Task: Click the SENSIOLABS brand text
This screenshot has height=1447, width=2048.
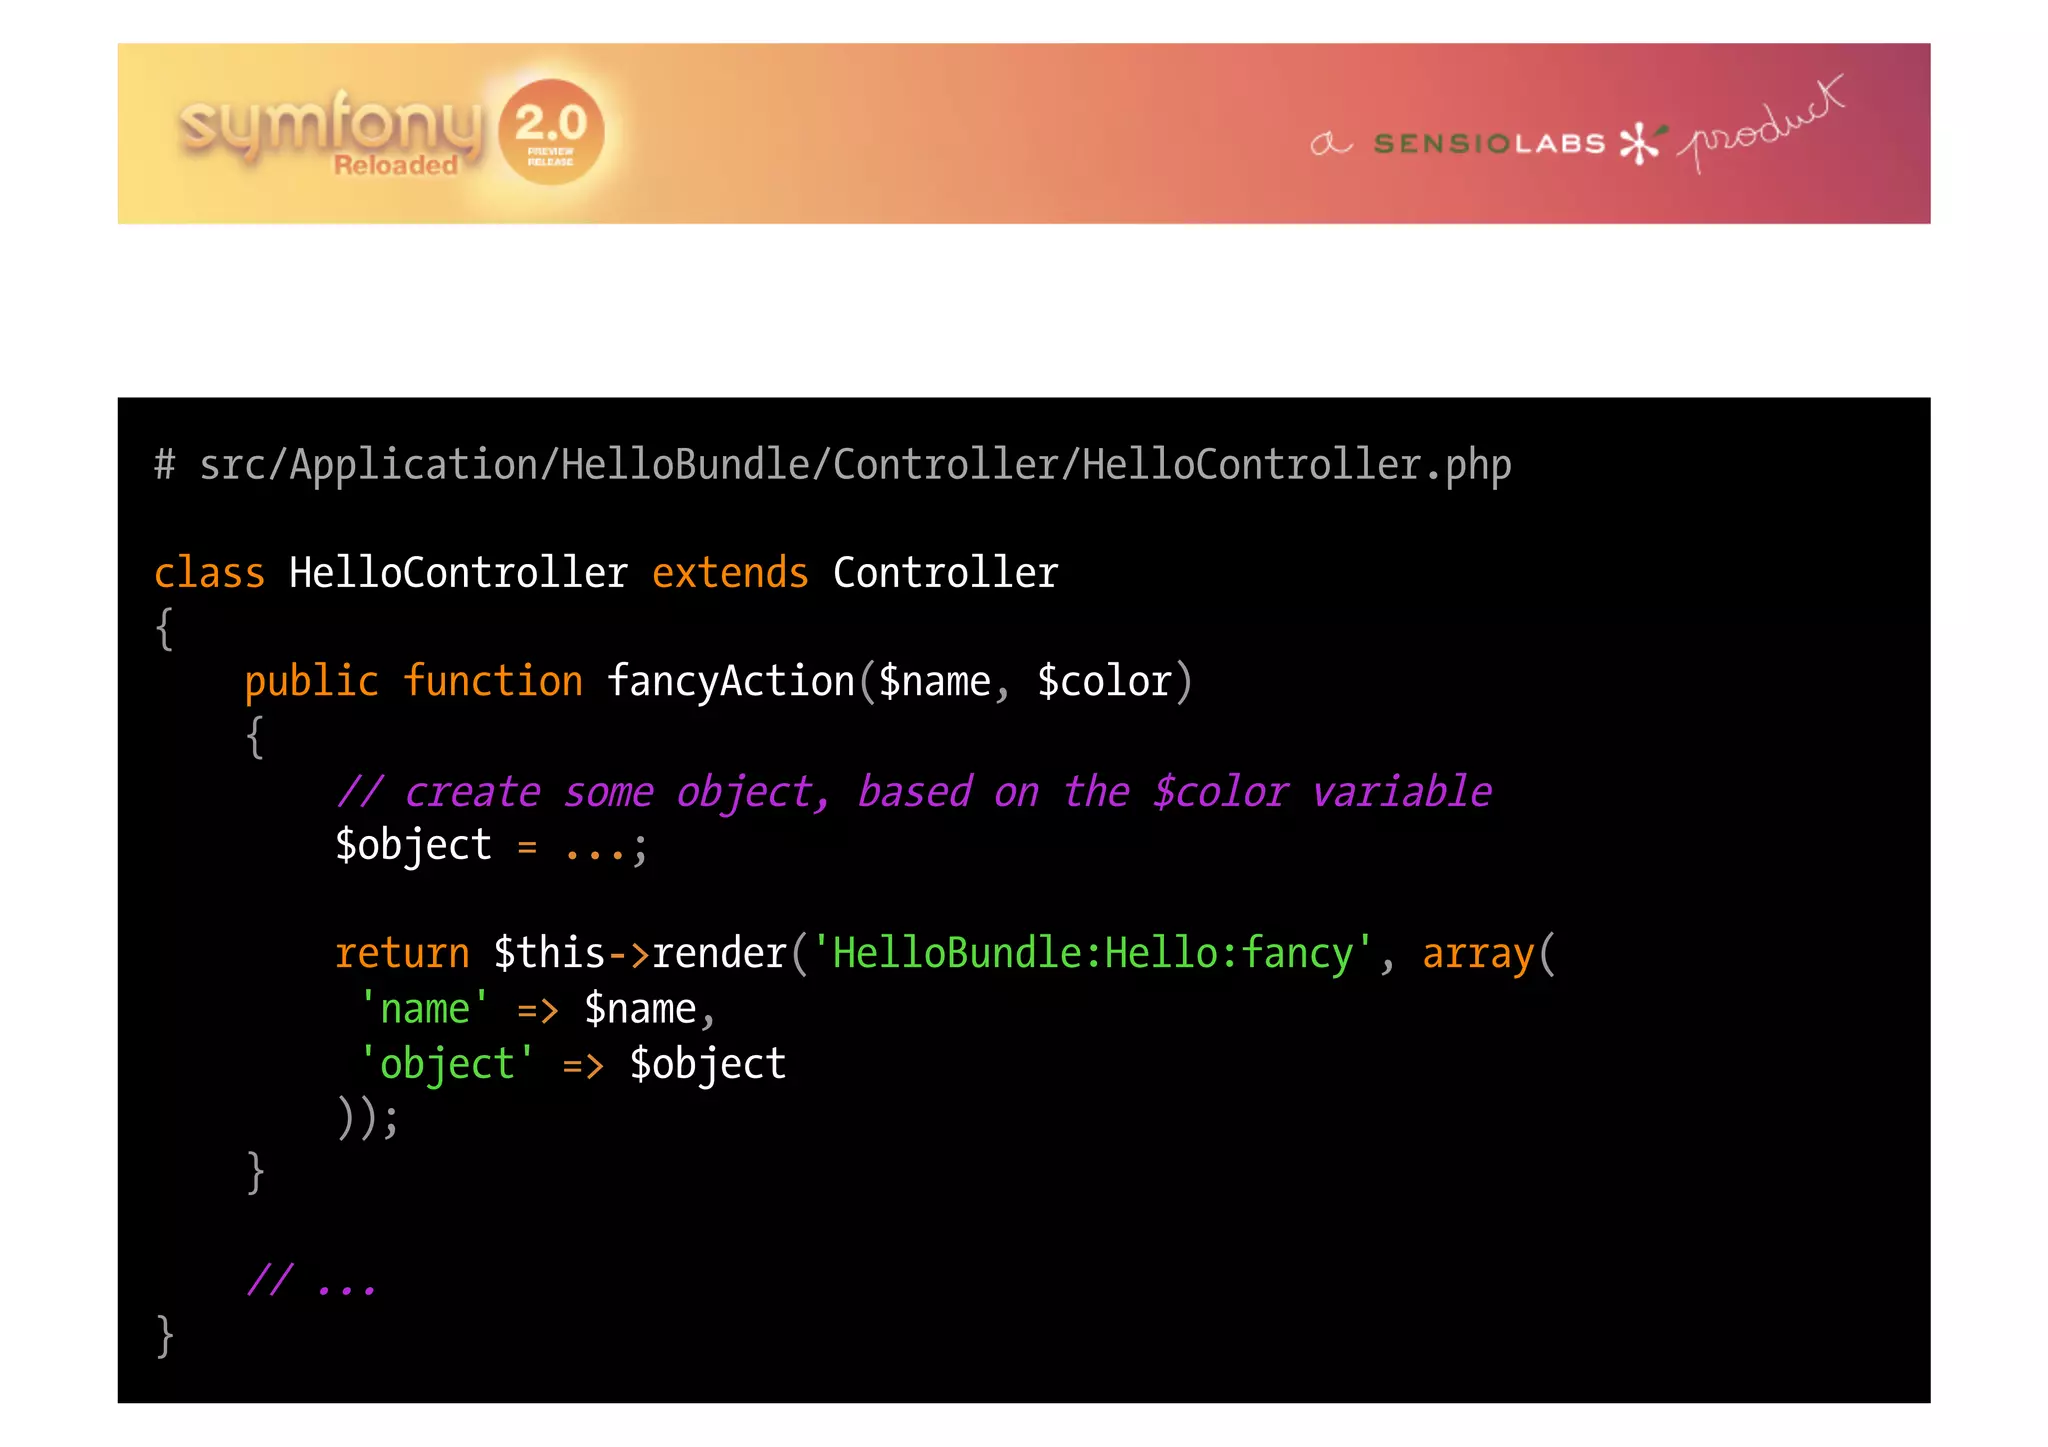Action: click(1488, 144)
